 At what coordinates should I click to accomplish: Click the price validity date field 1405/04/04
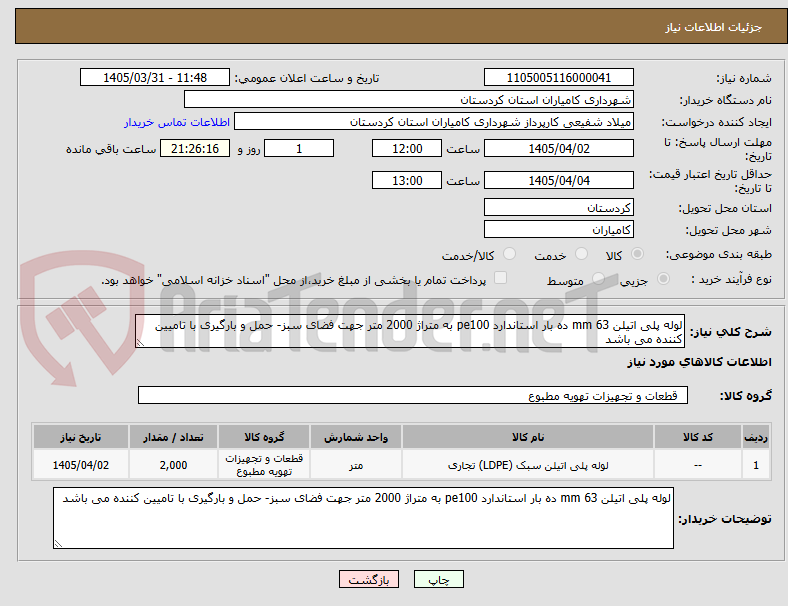point(558,180)
